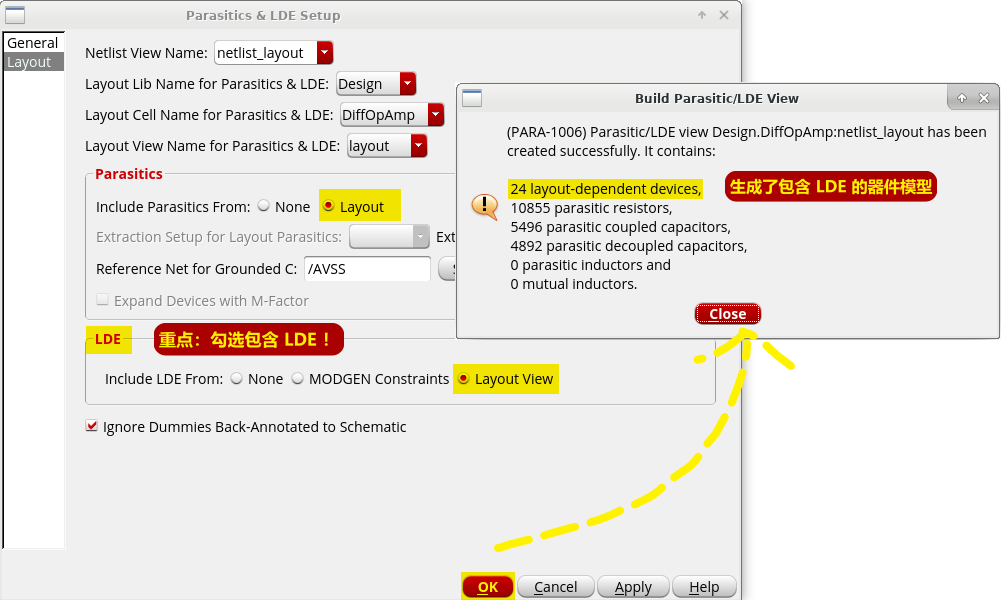Select MODGEN Constraints as LDE source
Screen dimensions: 1001x600
click(x=298, y=379)
